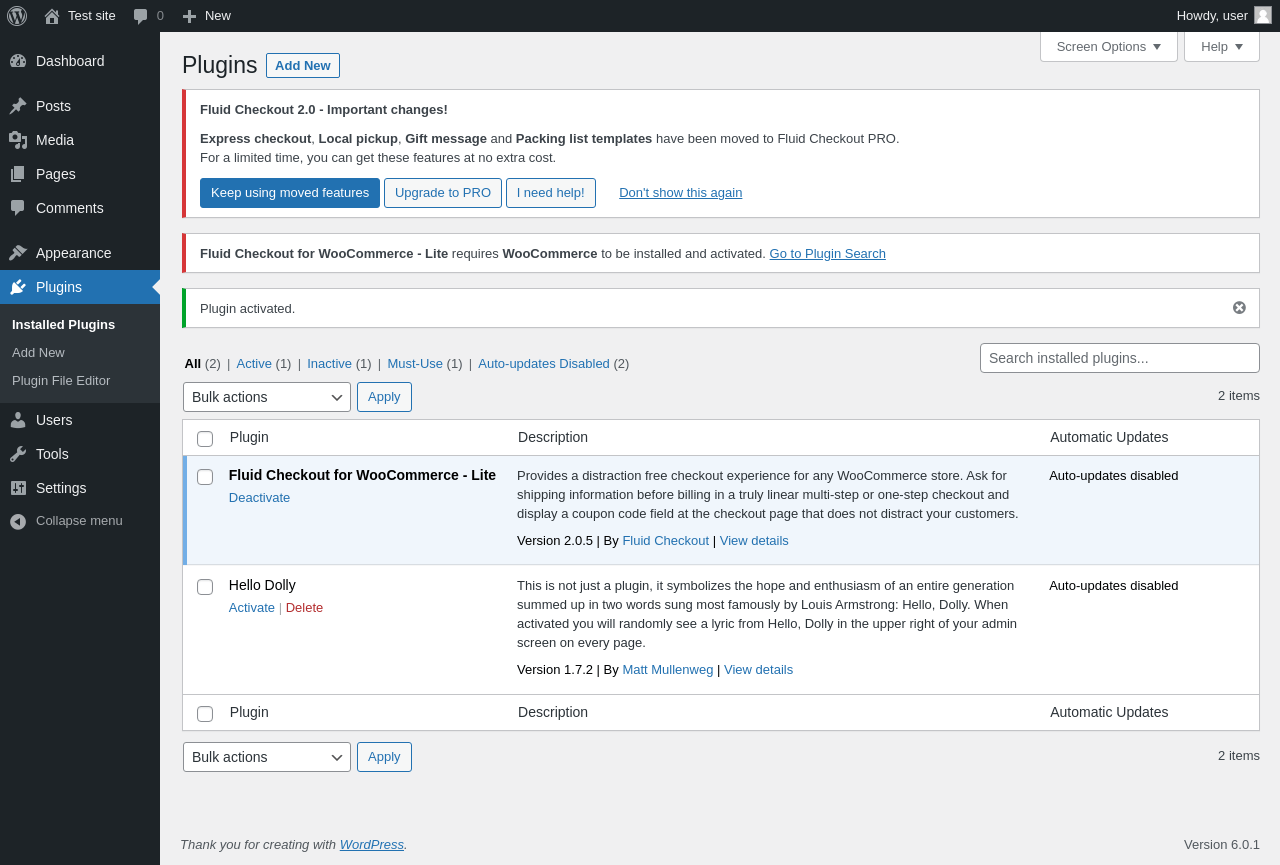Screen dimensions: 1280x865
Task: Click the 'Keep using moved features' button
Action: click(290, 193)
